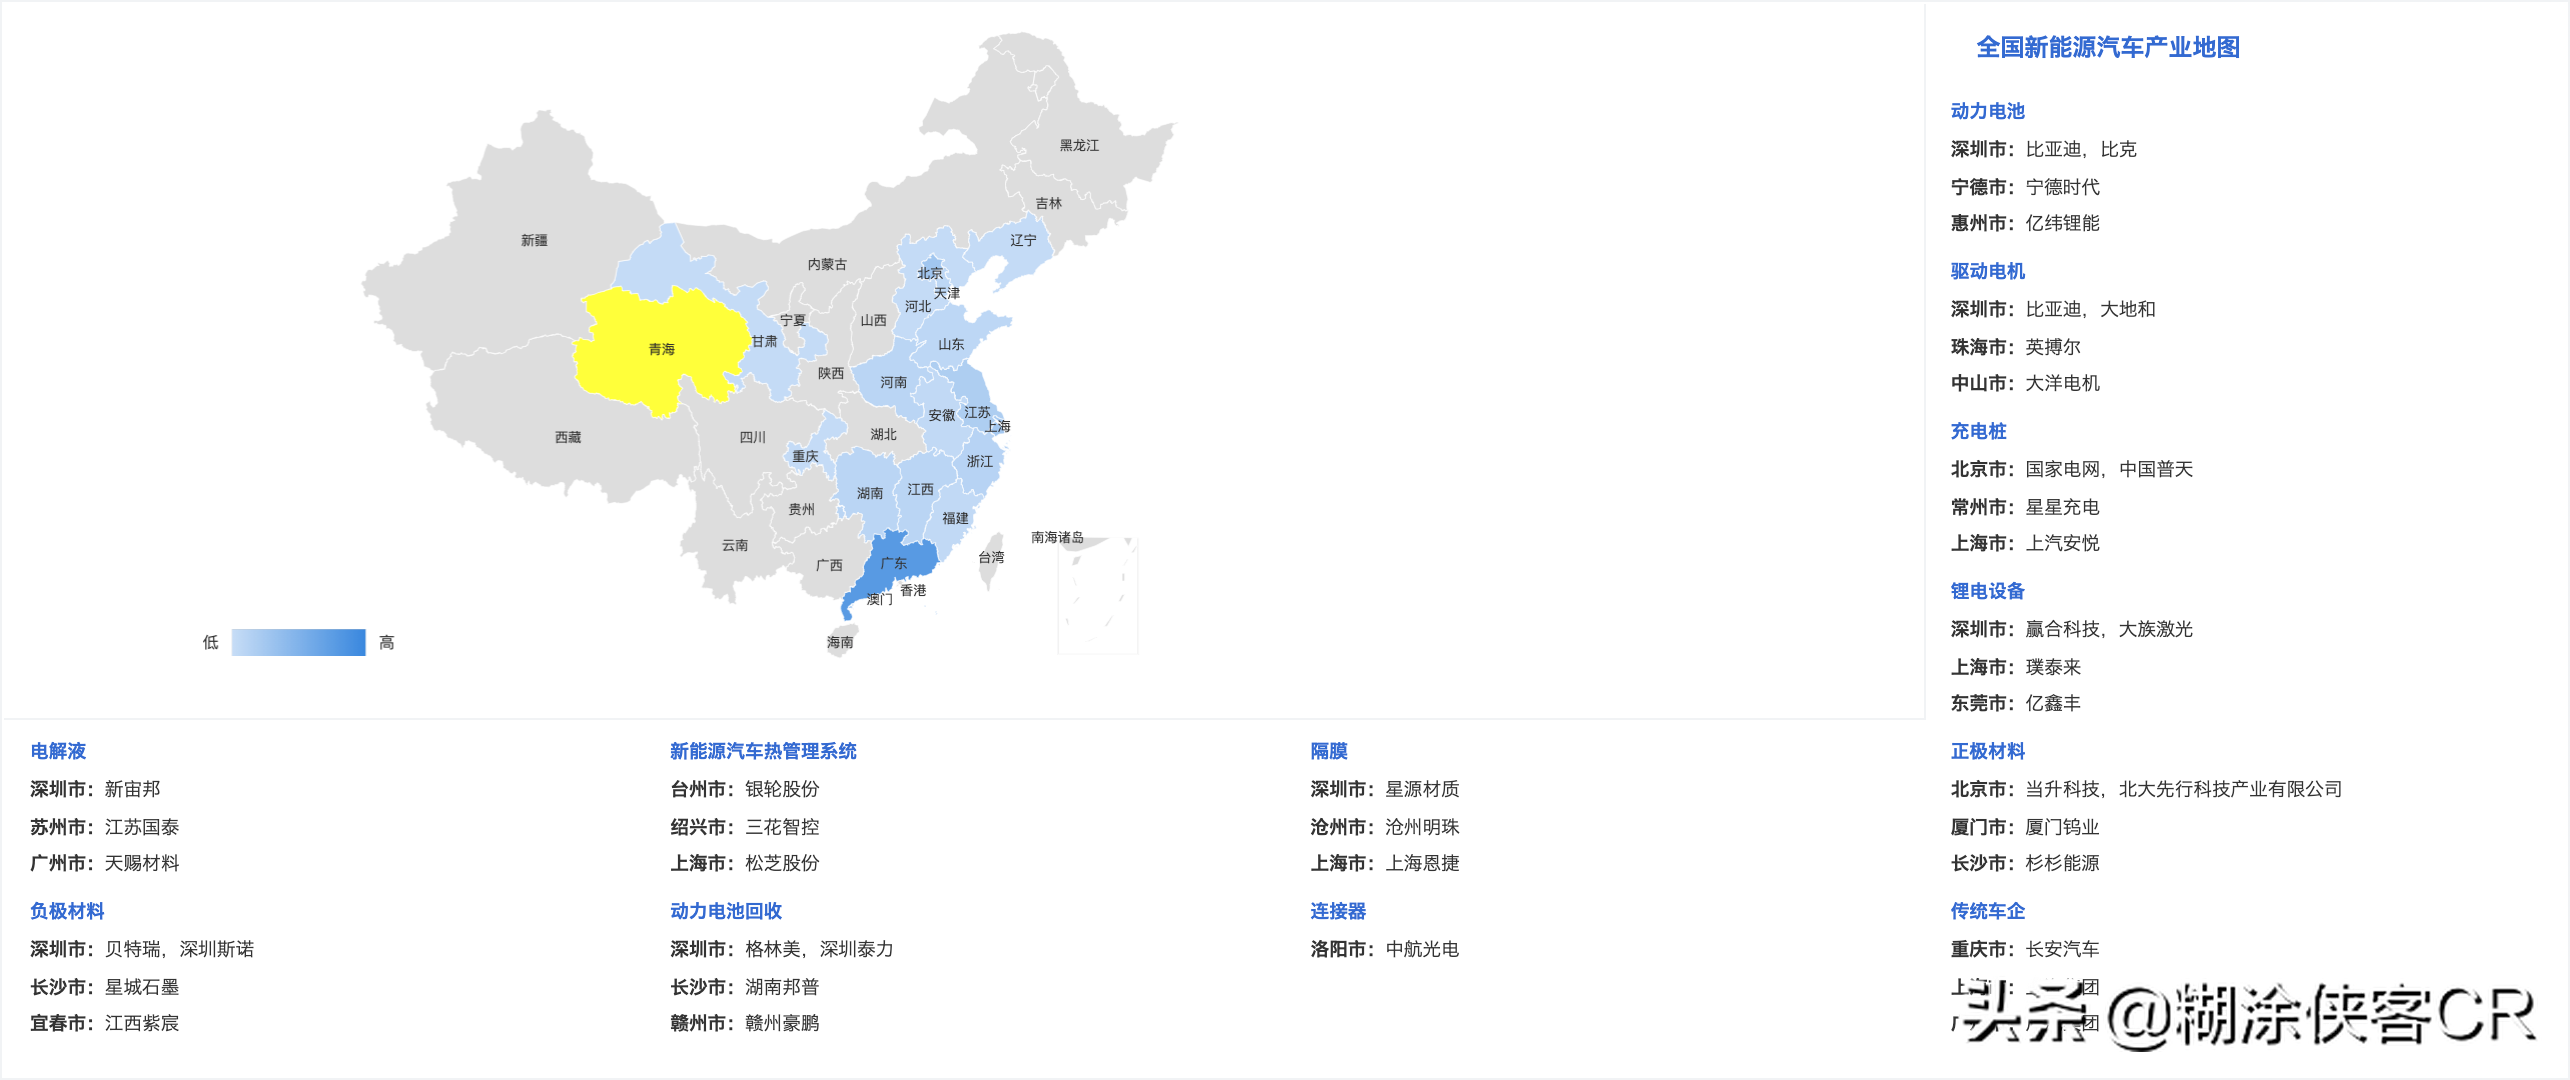Screen dimensions: 2570x1080
Task: Select Hubei (湖北) province on the map
Action: click(883, 434)
